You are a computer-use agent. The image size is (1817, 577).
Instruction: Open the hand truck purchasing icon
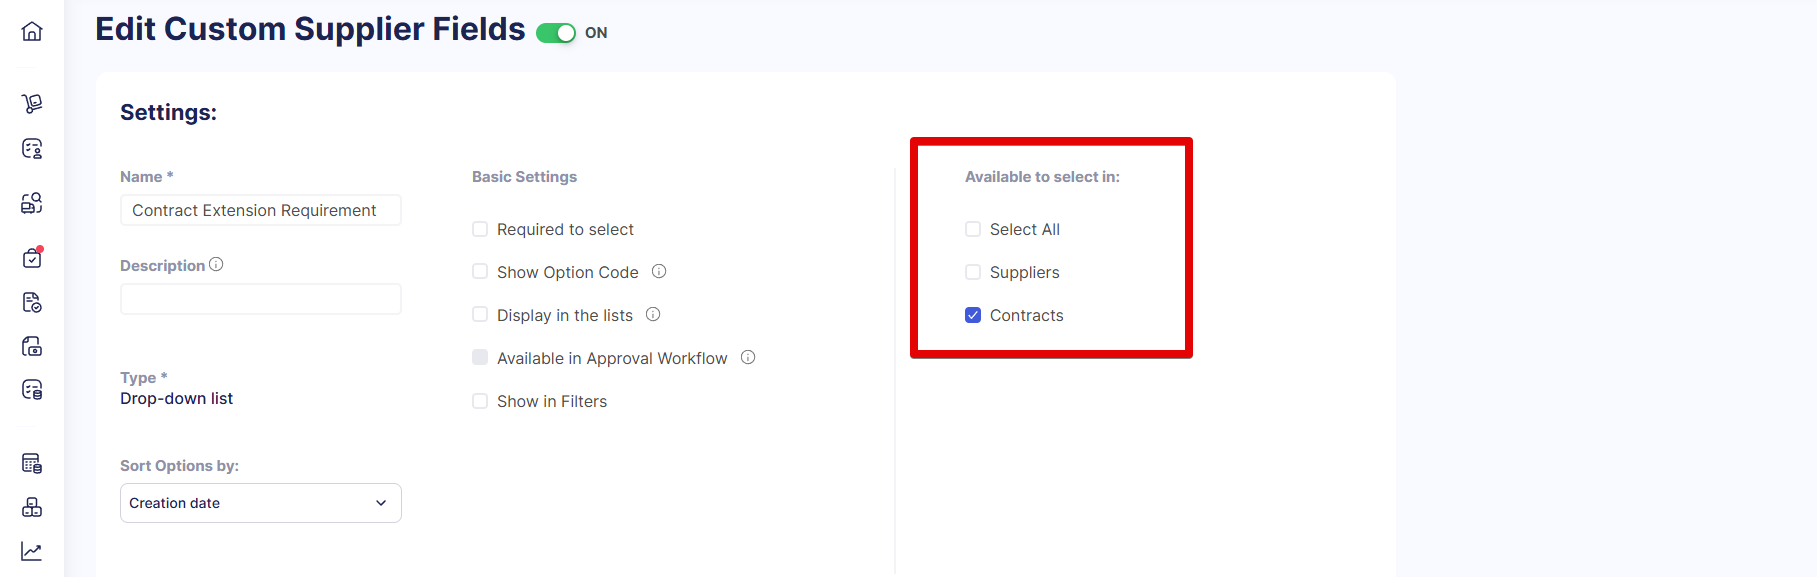pyautogui.click(x=32, y=103)
